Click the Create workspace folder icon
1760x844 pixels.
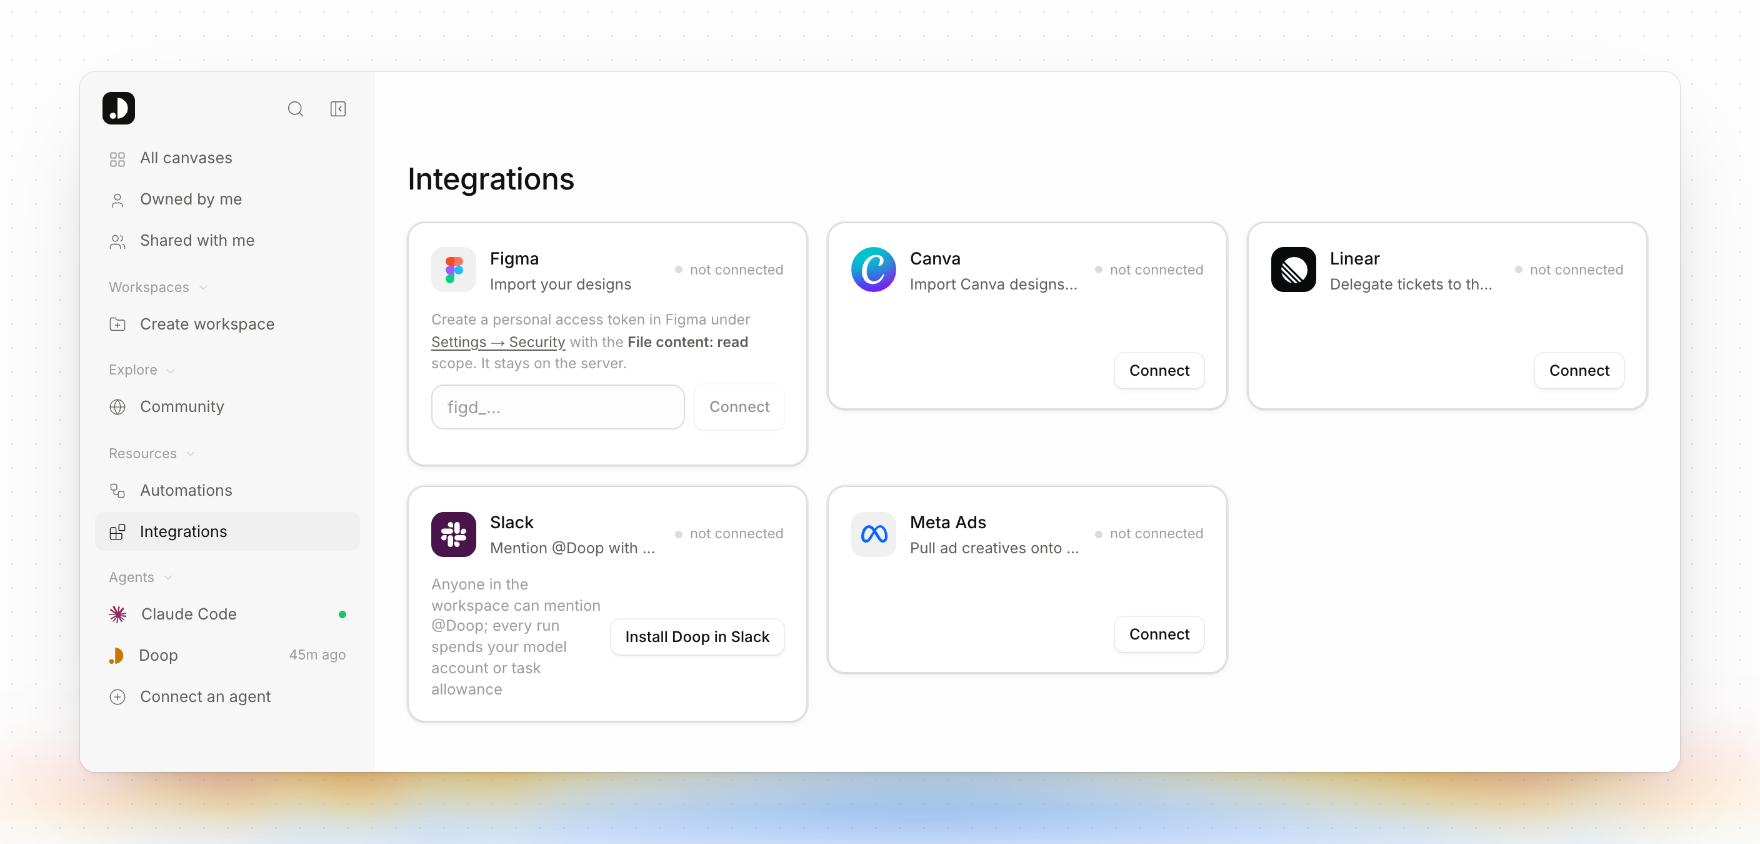tap(118, 324)
